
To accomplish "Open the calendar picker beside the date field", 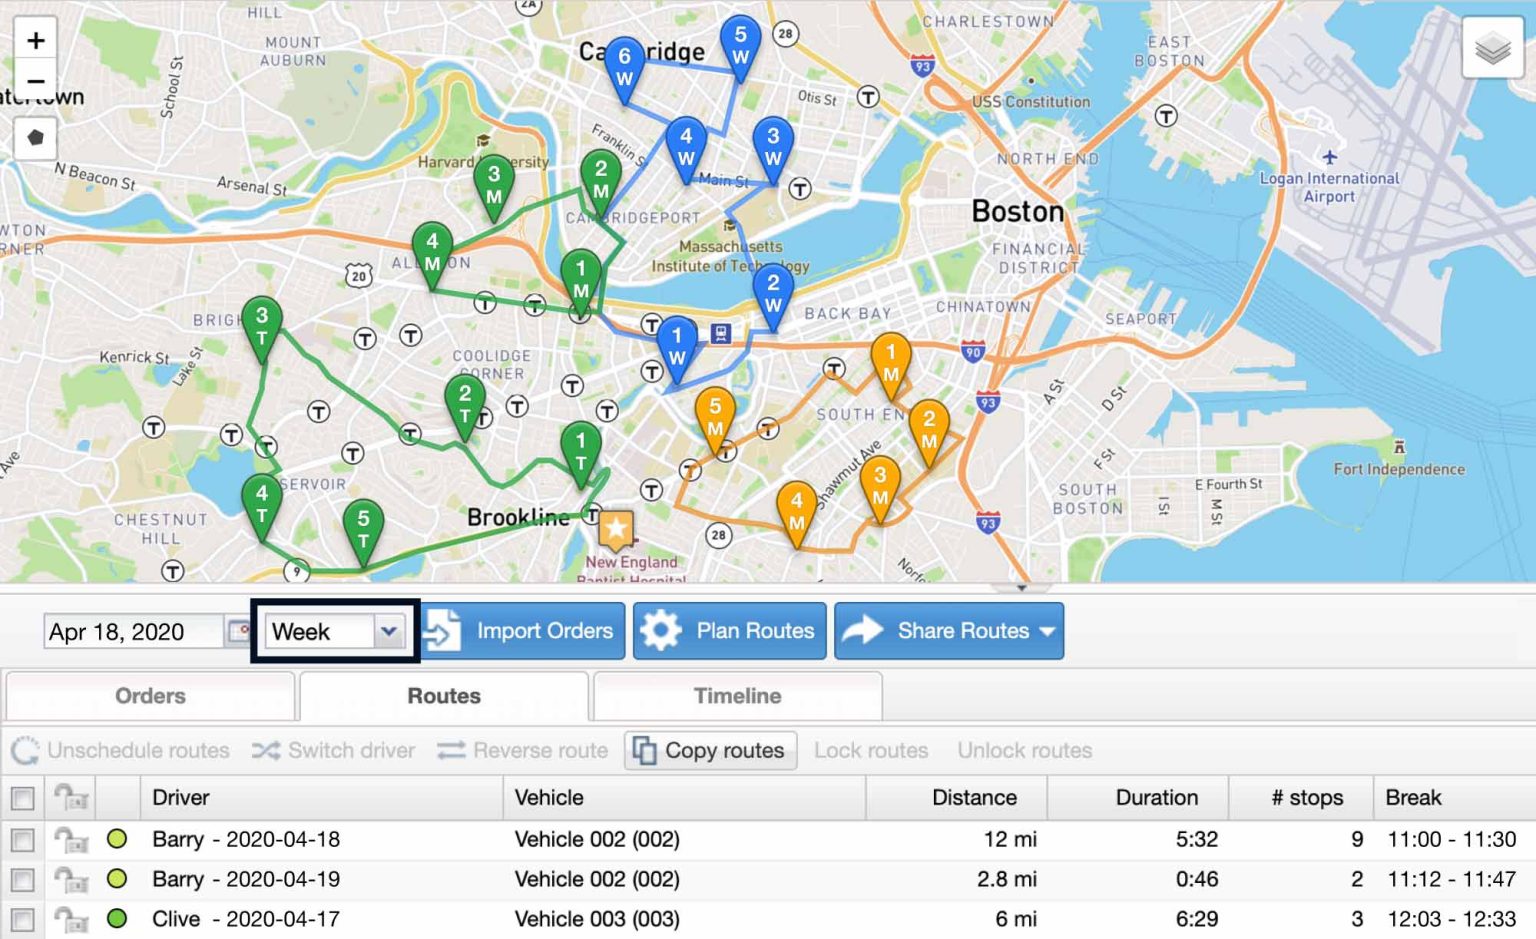I will 237,631.
